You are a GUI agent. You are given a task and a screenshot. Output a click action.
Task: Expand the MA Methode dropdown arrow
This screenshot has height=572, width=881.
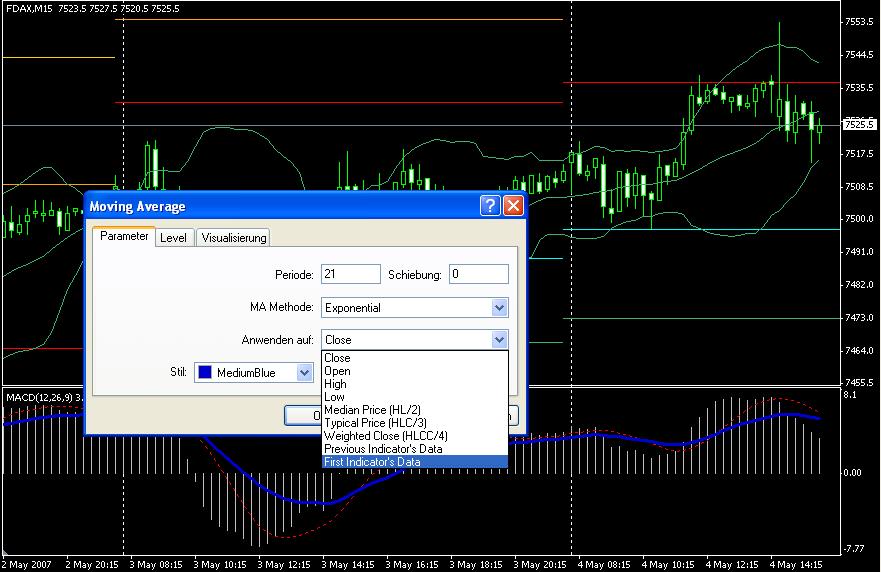[499, 308]
